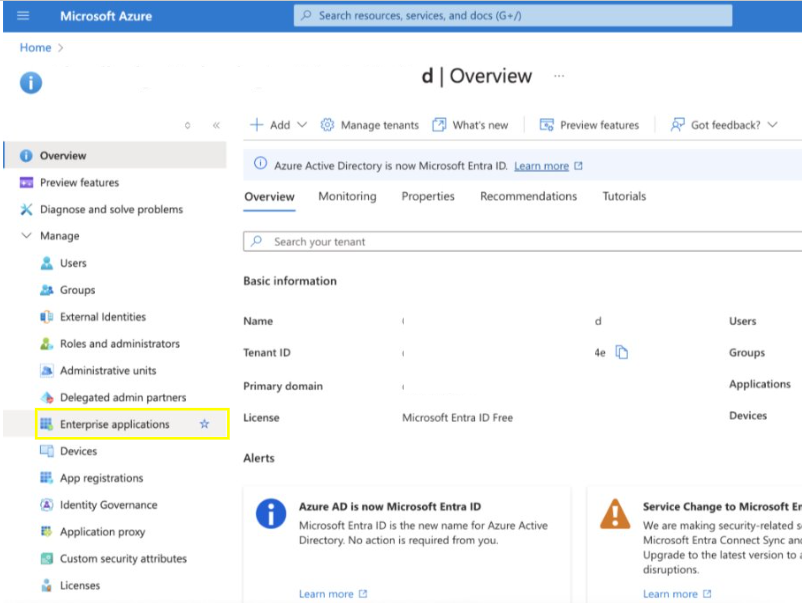Open Enterprise applications icon
This screenshot has width=802, height=603.
click(47, 424)
